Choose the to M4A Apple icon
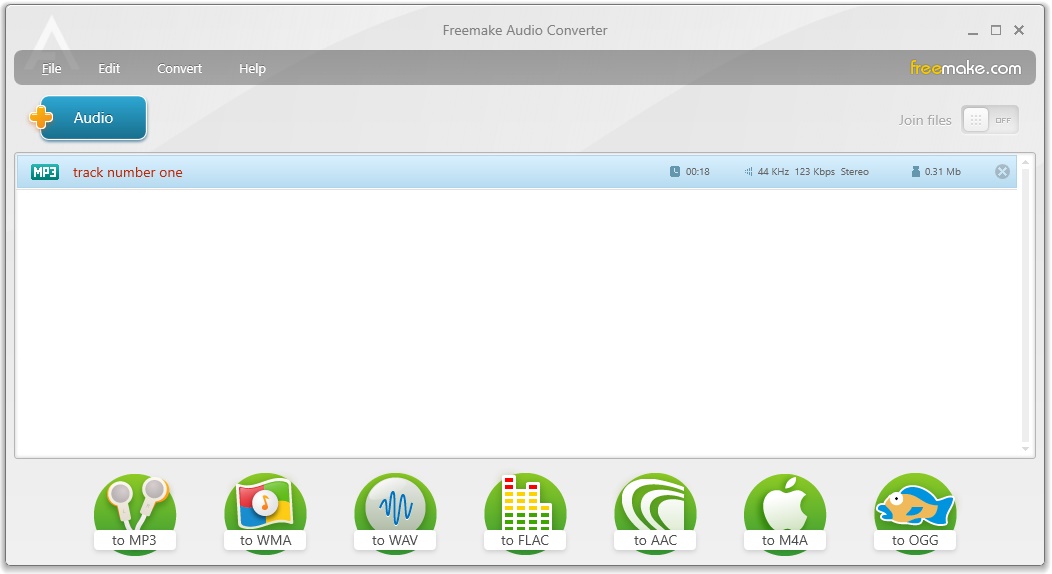This screenshot has height=574, width=1052. pos(785,514)
